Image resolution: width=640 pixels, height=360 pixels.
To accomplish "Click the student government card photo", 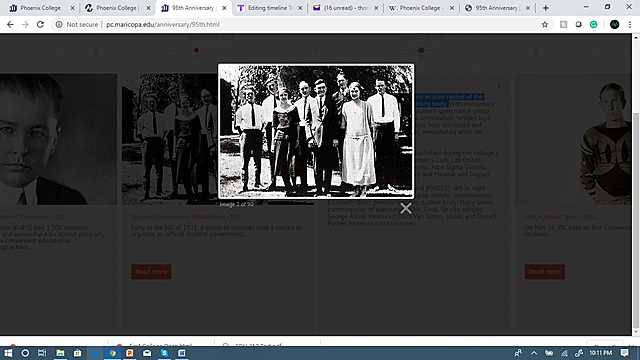I will click(170, 139).
